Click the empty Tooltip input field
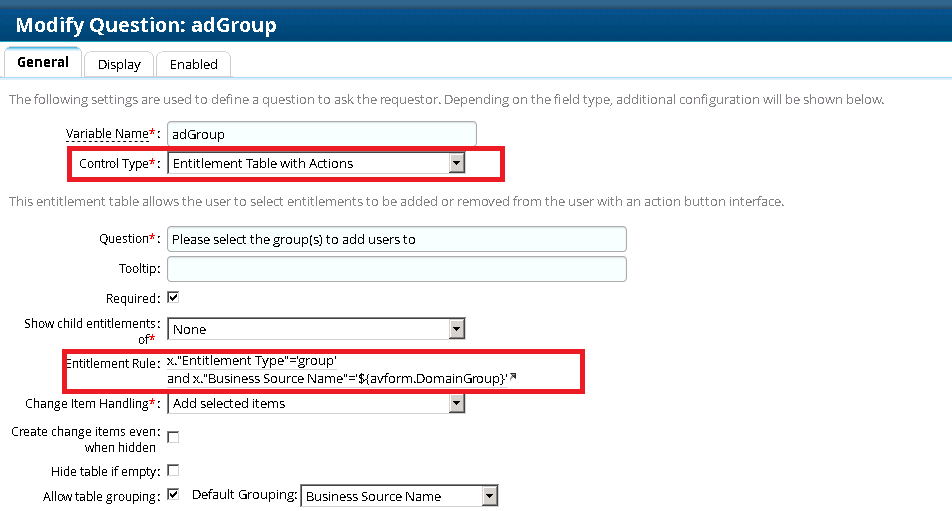This screenshot has height=511, width=952. coord(396,269)
